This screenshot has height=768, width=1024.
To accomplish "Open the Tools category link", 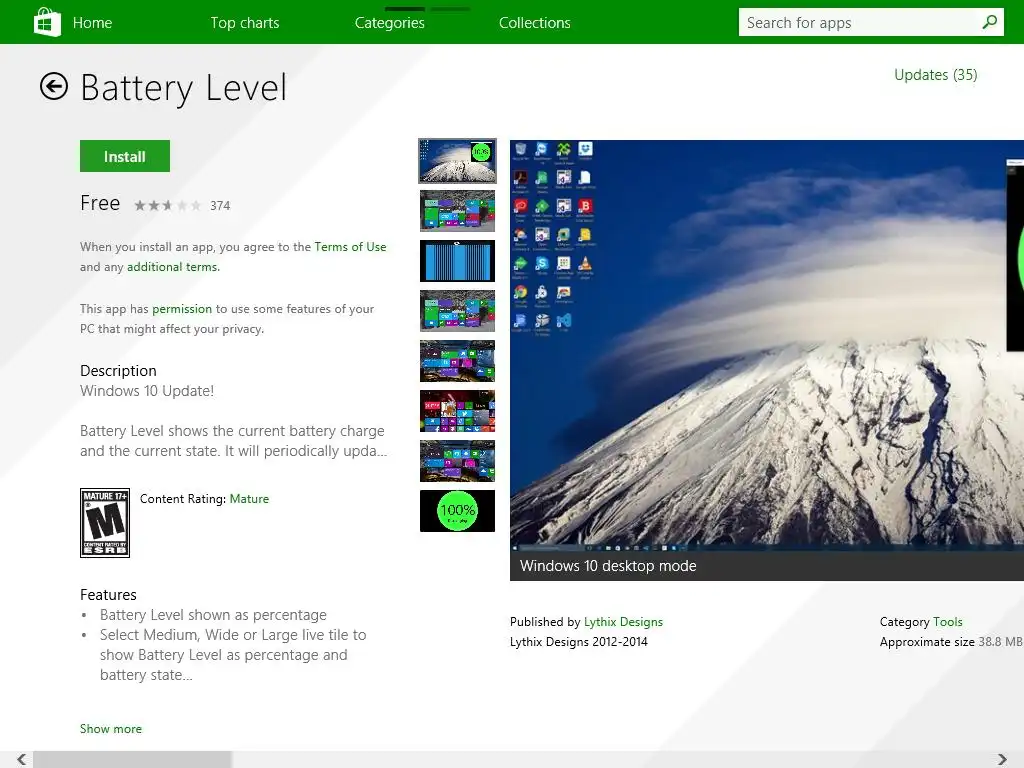I will (x=948, y=622).
